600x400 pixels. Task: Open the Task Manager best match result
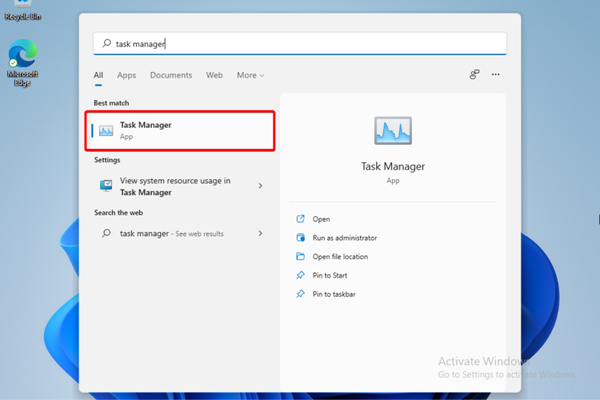[x=180, y=130]
